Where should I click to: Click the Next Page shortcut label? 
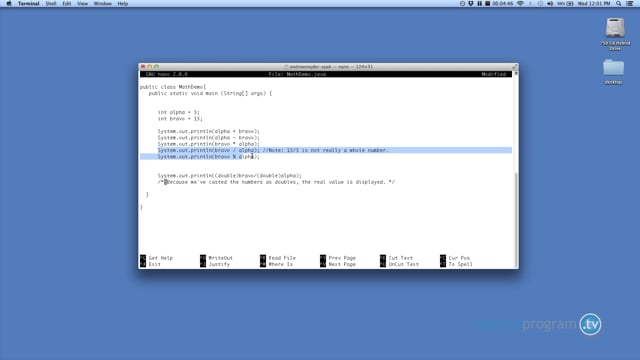(x=342, y=264)
